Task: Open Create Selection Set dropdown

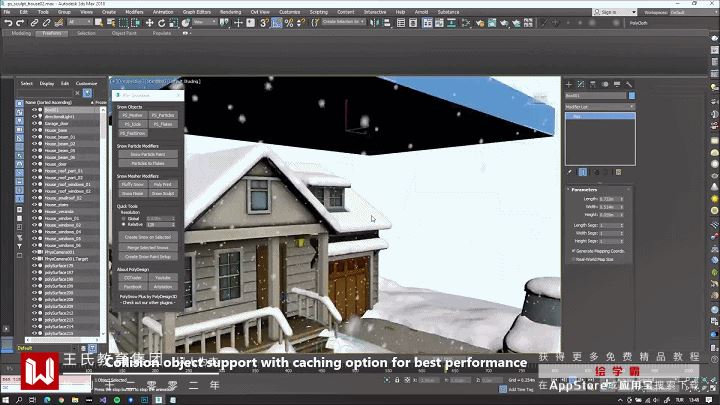Action: (343, 22)
